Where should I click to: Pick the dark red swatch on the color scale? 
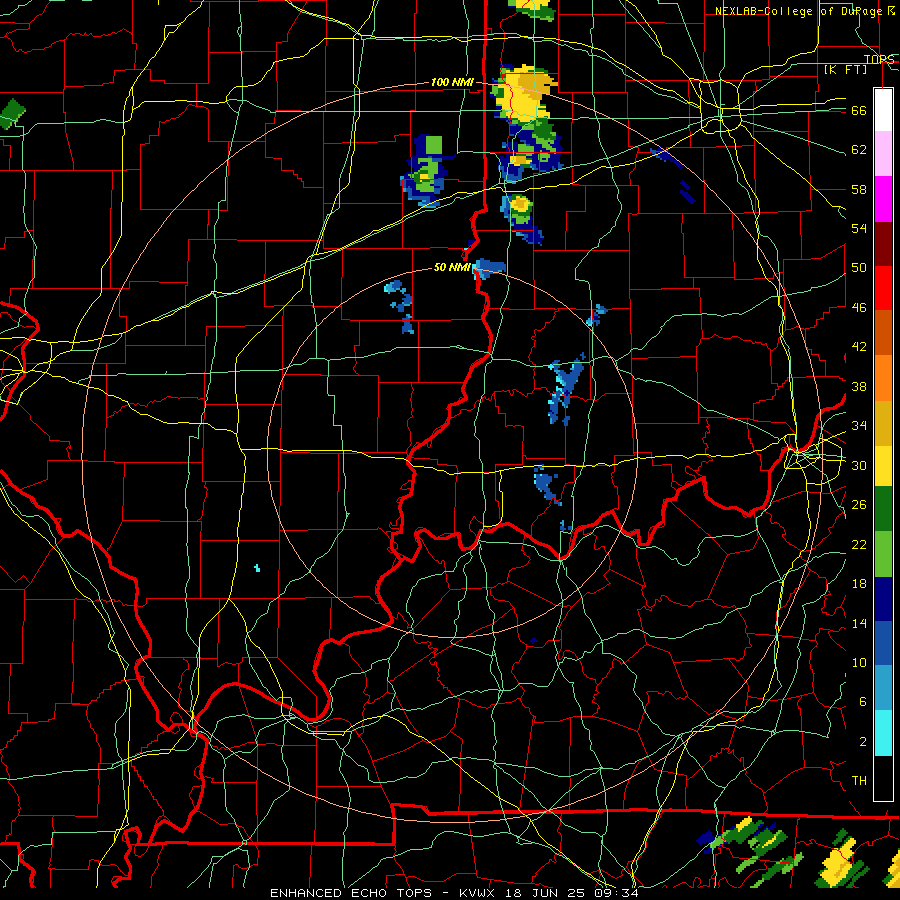tap(883, 244)
